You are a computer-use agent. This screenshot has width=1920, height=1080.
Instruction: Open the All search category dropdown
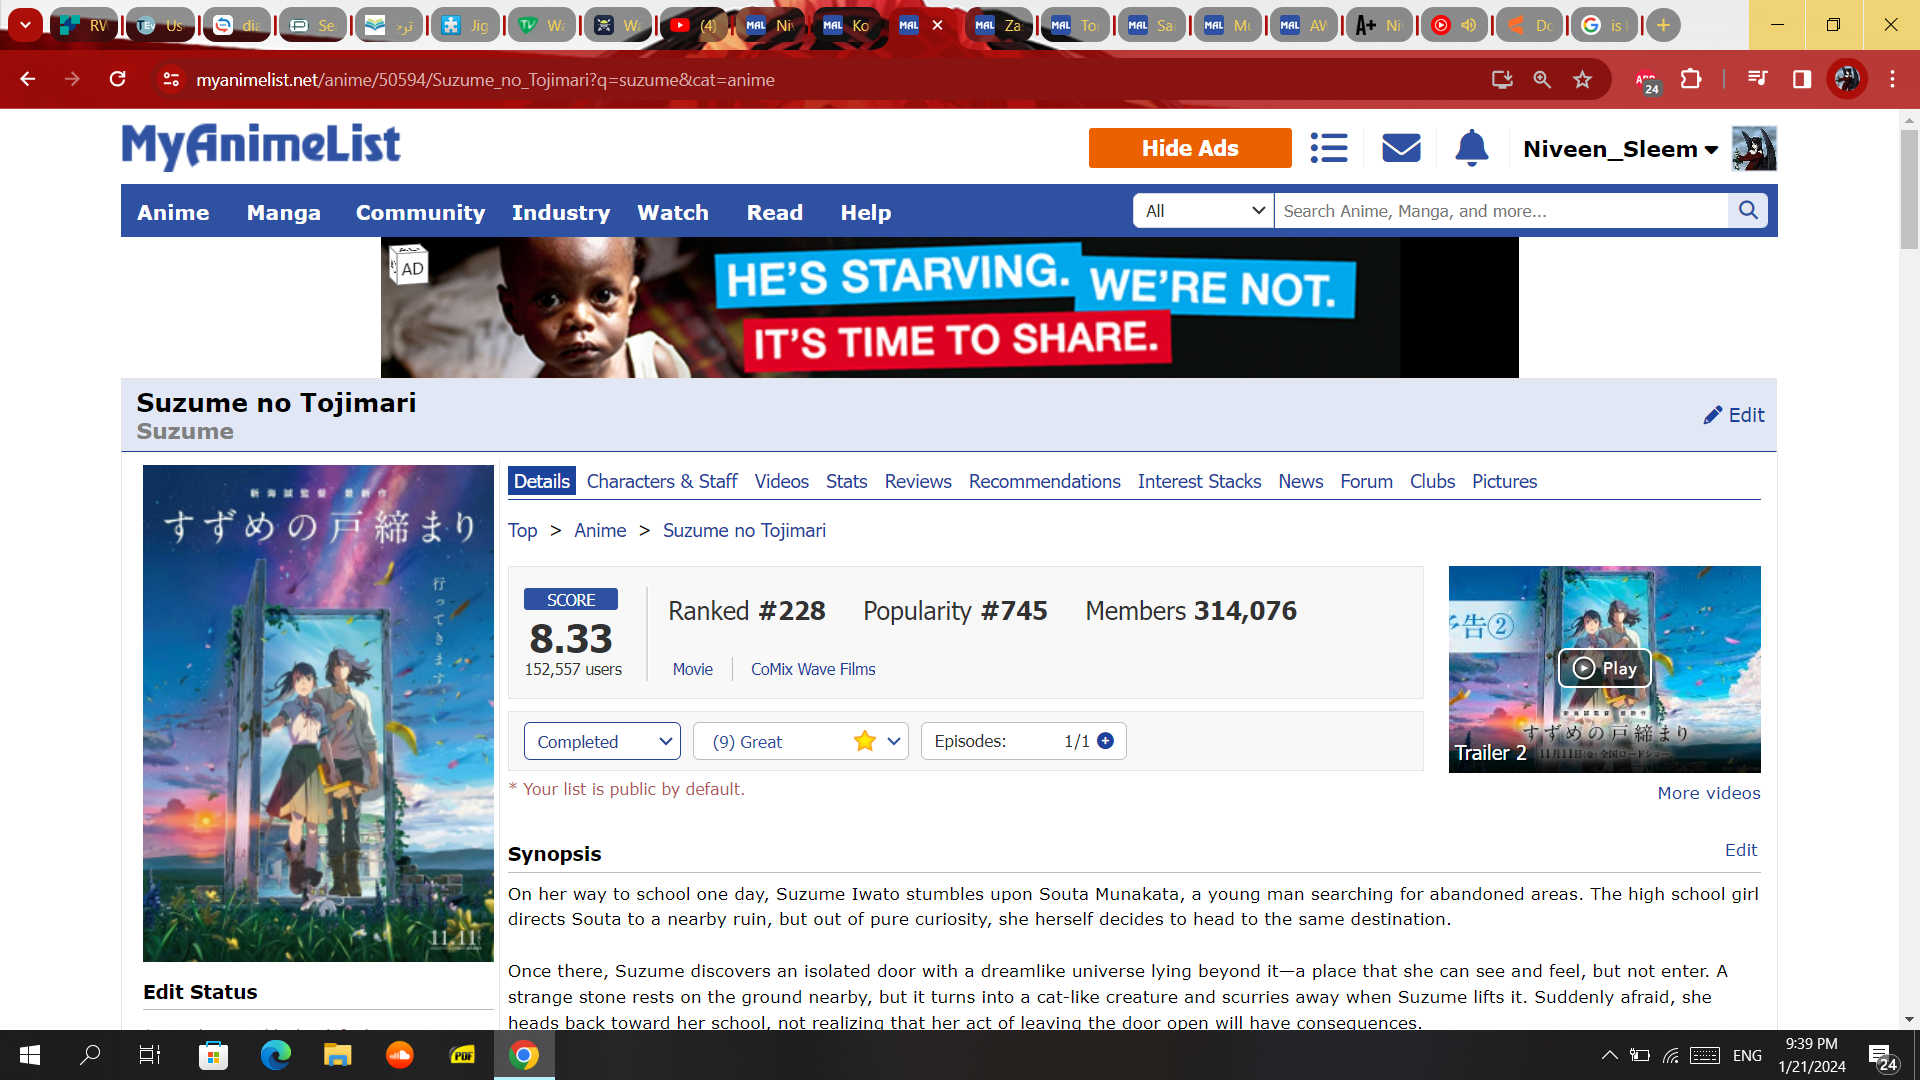[x=1203, y=210]
